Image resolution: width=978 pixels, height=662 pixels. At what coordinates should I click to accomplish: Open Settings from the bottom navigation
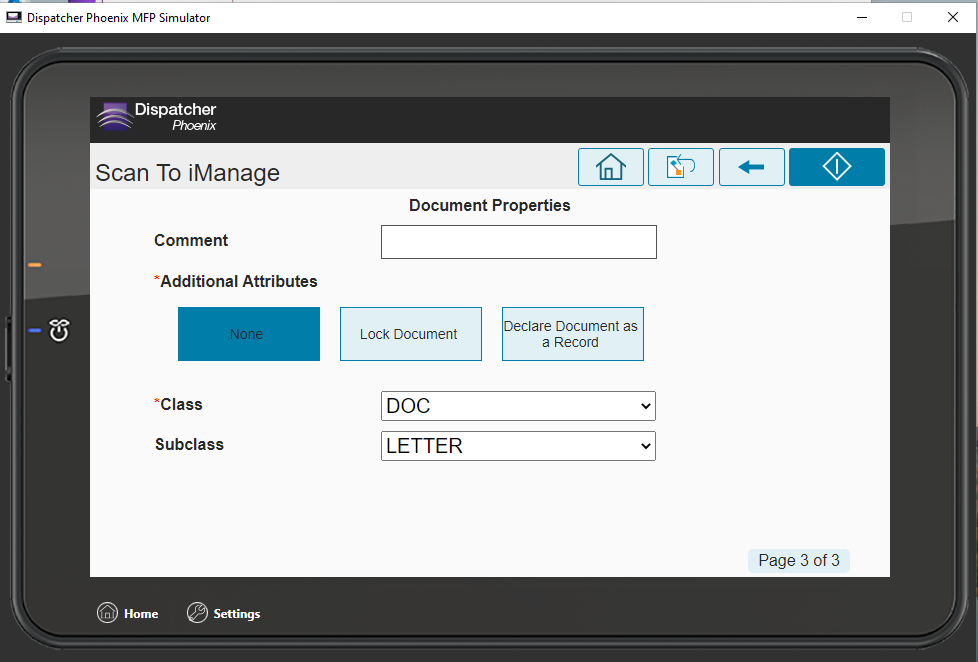pos(224,613)
